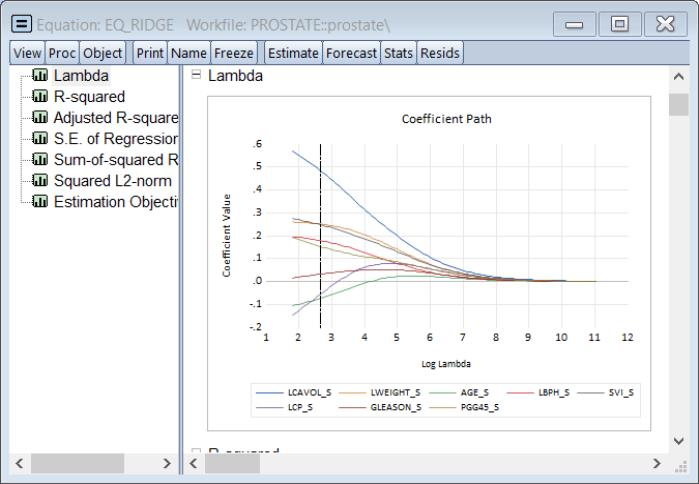Expand the R-squared section below the chart
The width and height of the screenshot is (699, 484).
pos(196,454)
